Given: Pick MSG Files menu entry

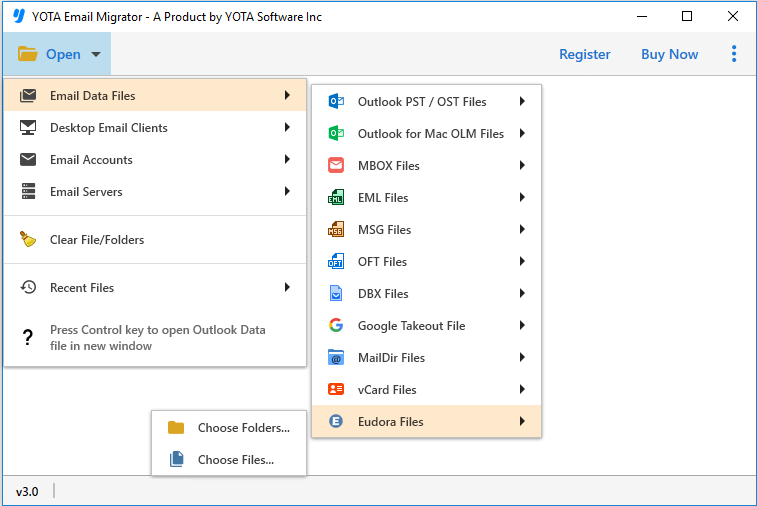Looking at the screenshot, I should 426,229.
